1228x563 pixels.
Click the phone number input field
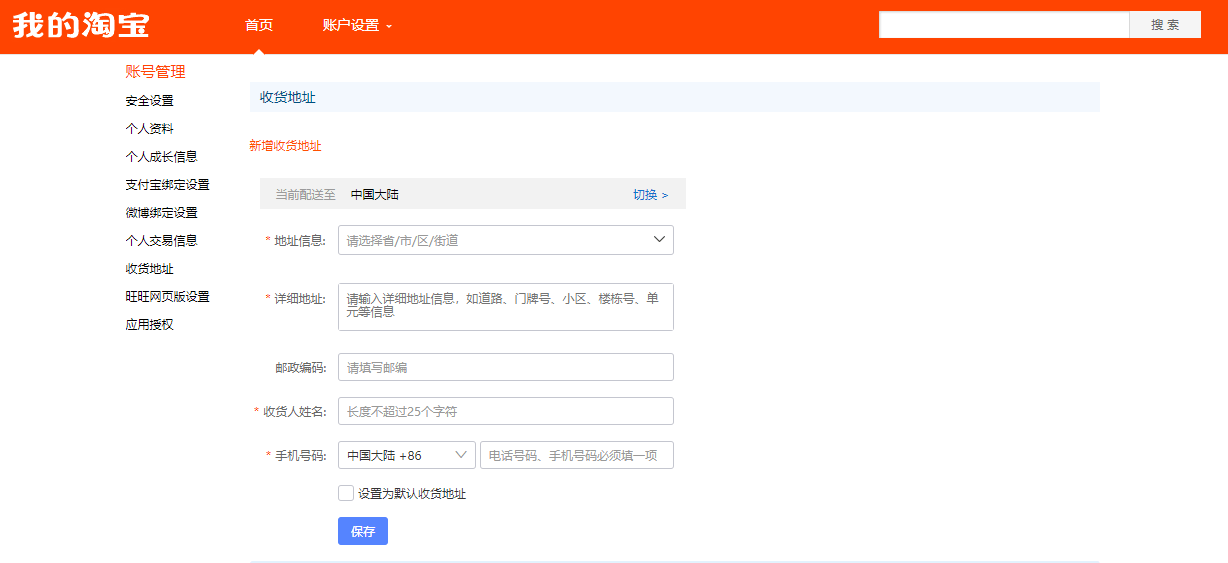click(x=577, y=455)
